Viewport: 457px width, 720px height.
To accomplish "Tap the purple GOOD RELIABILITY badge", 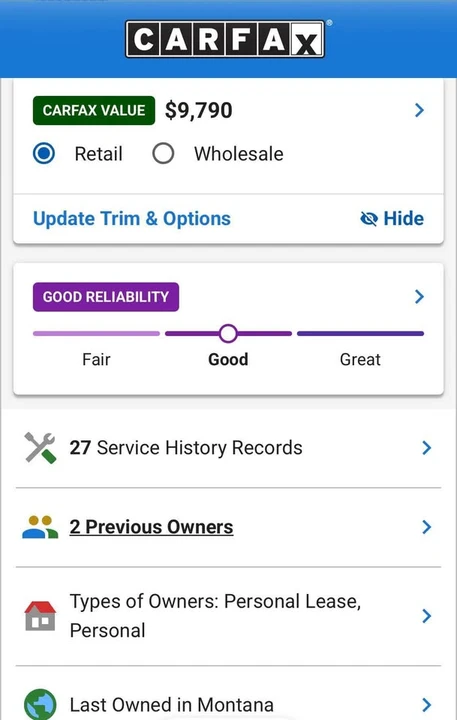I will click(106, 297).
